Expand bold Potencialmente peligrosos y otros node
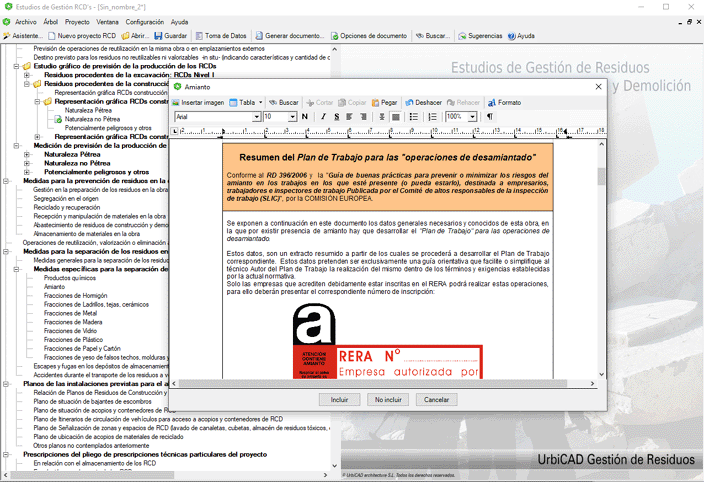The height and width of the screenshot is (482, 704). (x=27, y=172)
